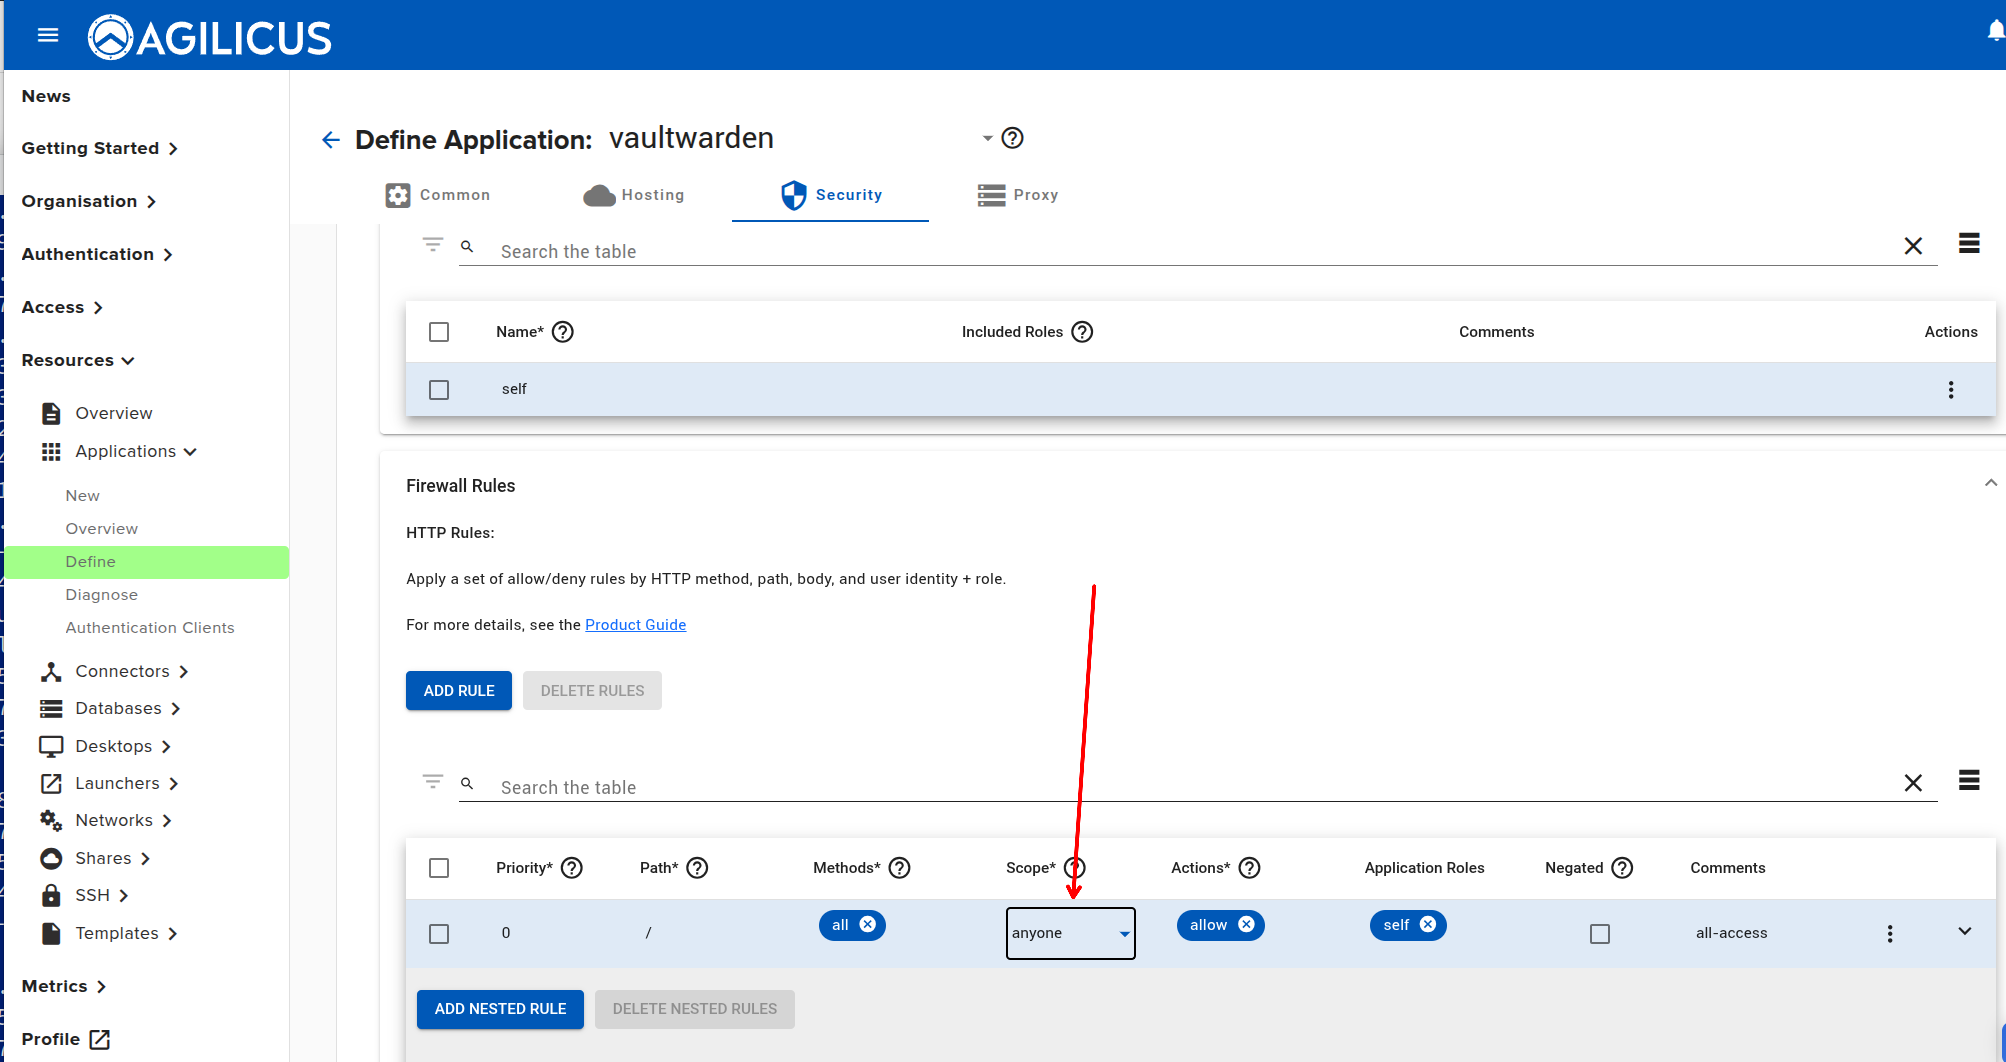Screen dimensions: 2006x1062
Task: Remove the 'all' method chip
Action: [868, 925]
